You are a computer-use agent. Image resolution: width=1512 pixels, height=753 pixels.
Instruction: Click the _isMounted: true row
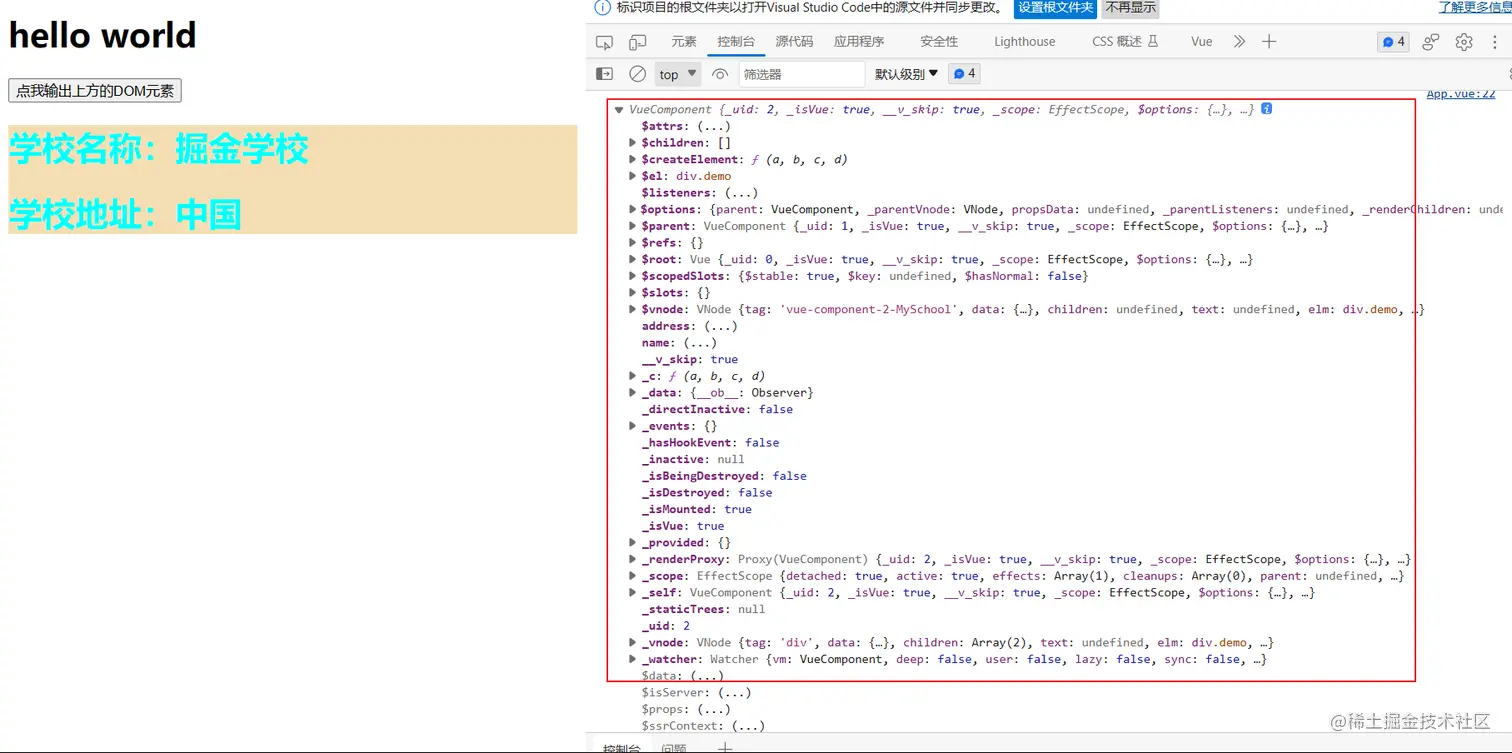pyautogui.click(x=697, y=509)
